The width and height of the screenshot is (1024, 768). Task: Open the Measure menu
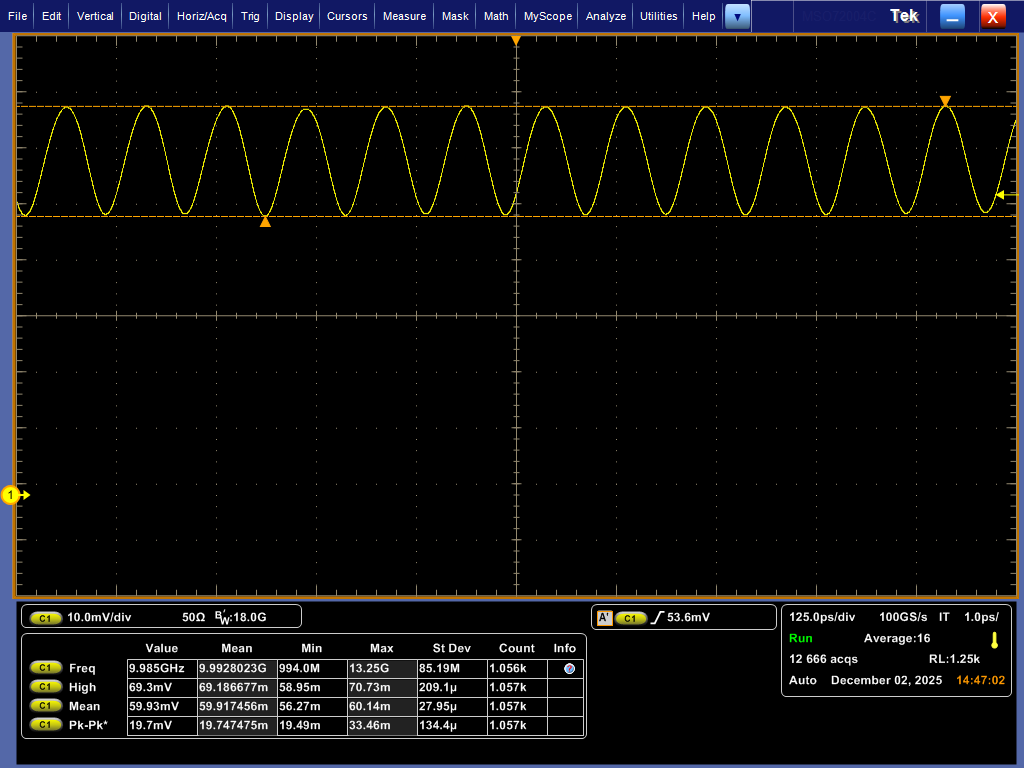click(404, 16)
